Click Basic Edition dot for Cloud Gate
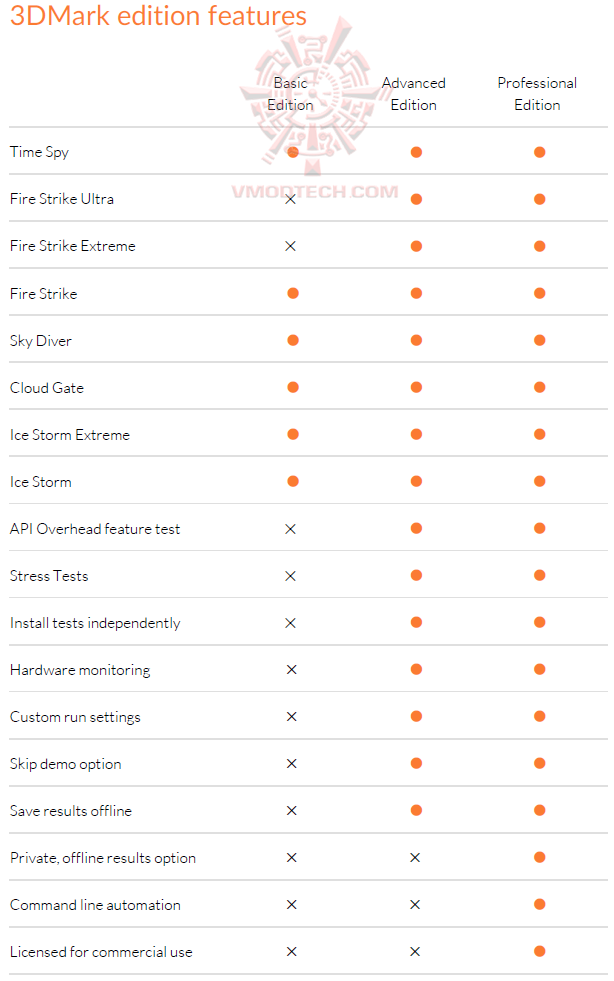 coord(293,387)
